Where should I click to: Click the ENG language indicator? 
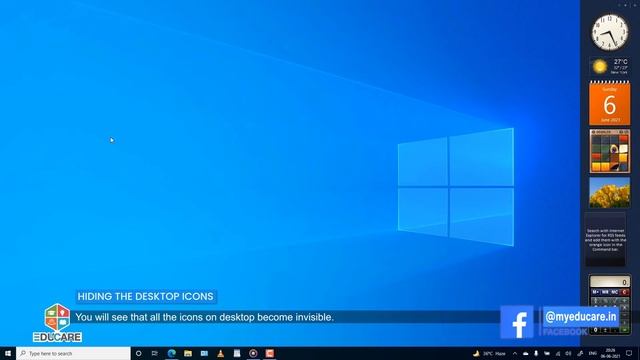593,353
